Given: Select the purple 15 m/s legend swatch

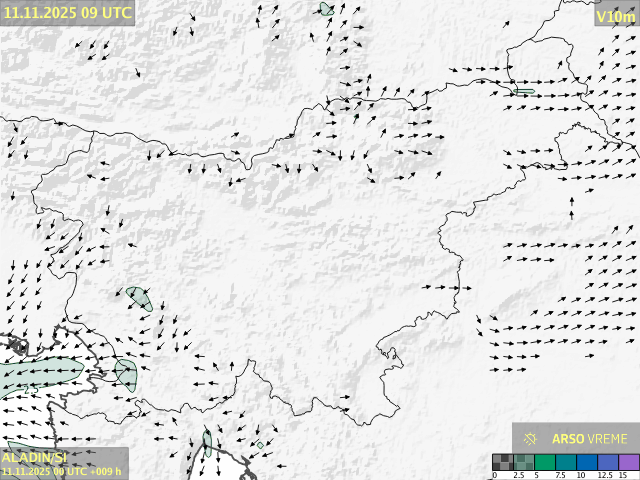Looking at the screenshot, I should pos(628,462).
